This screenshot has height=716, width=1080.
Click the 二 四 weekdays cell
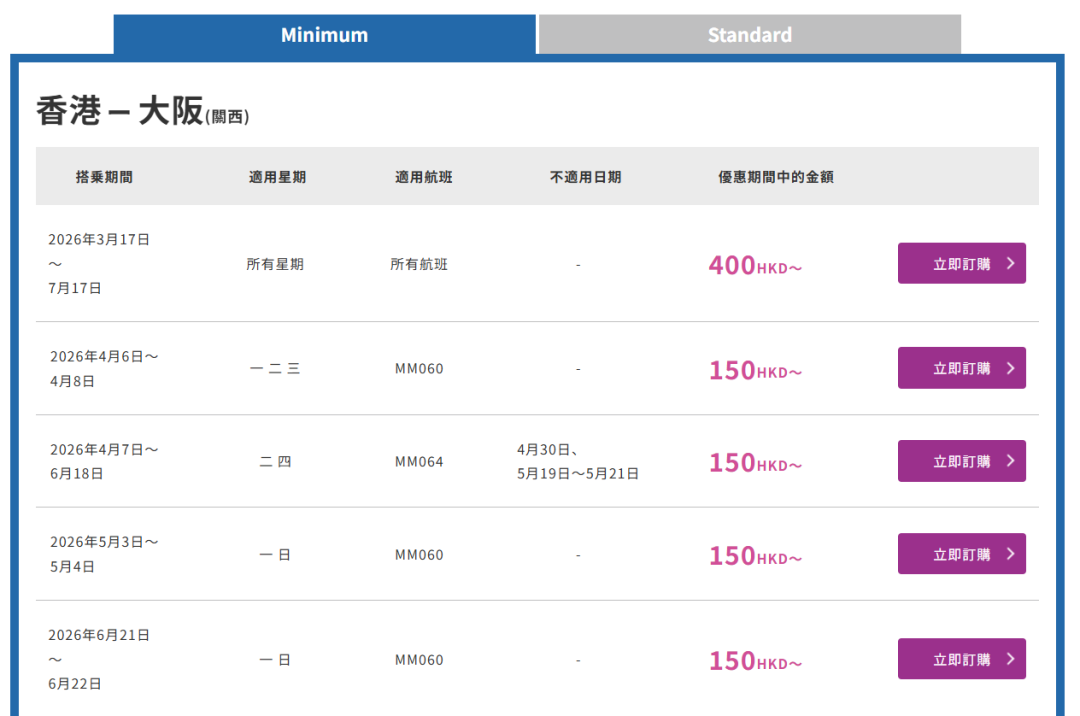(x=275, y=461)
